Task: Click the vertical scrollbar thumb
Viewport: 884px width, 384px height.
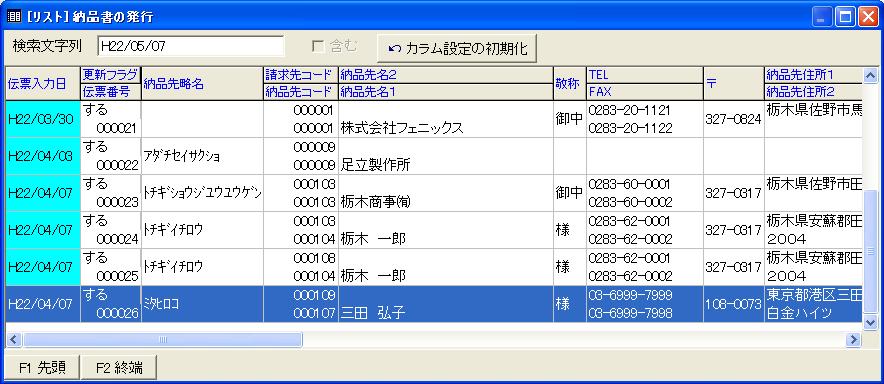Action: click(x=870, y=251)
